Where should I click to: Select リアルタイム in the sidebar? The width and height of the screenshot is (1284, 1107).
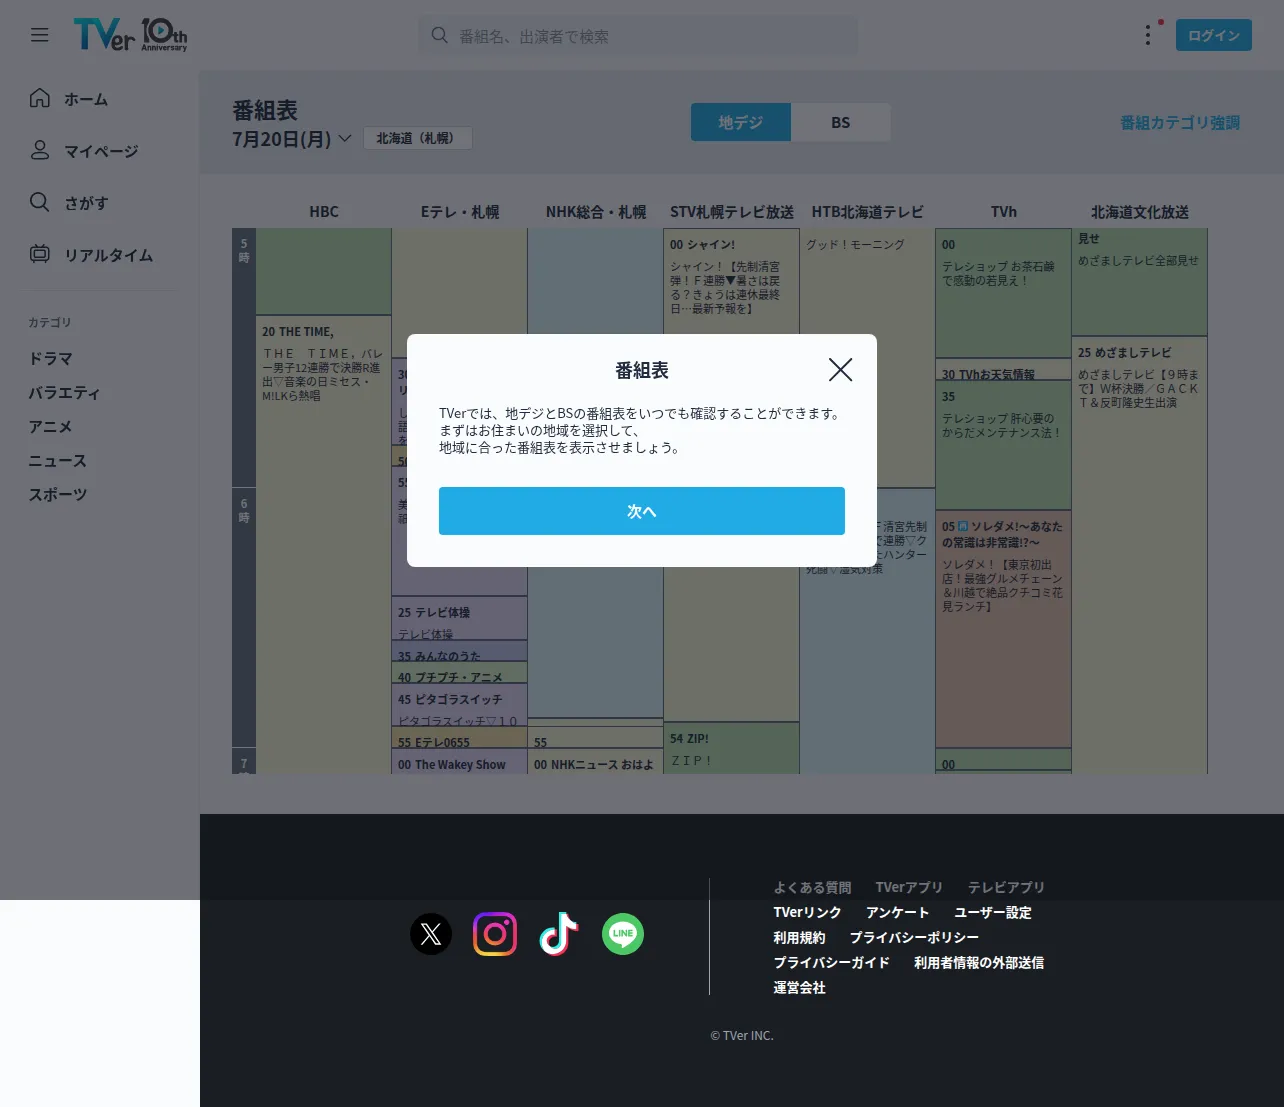[109, 255]
